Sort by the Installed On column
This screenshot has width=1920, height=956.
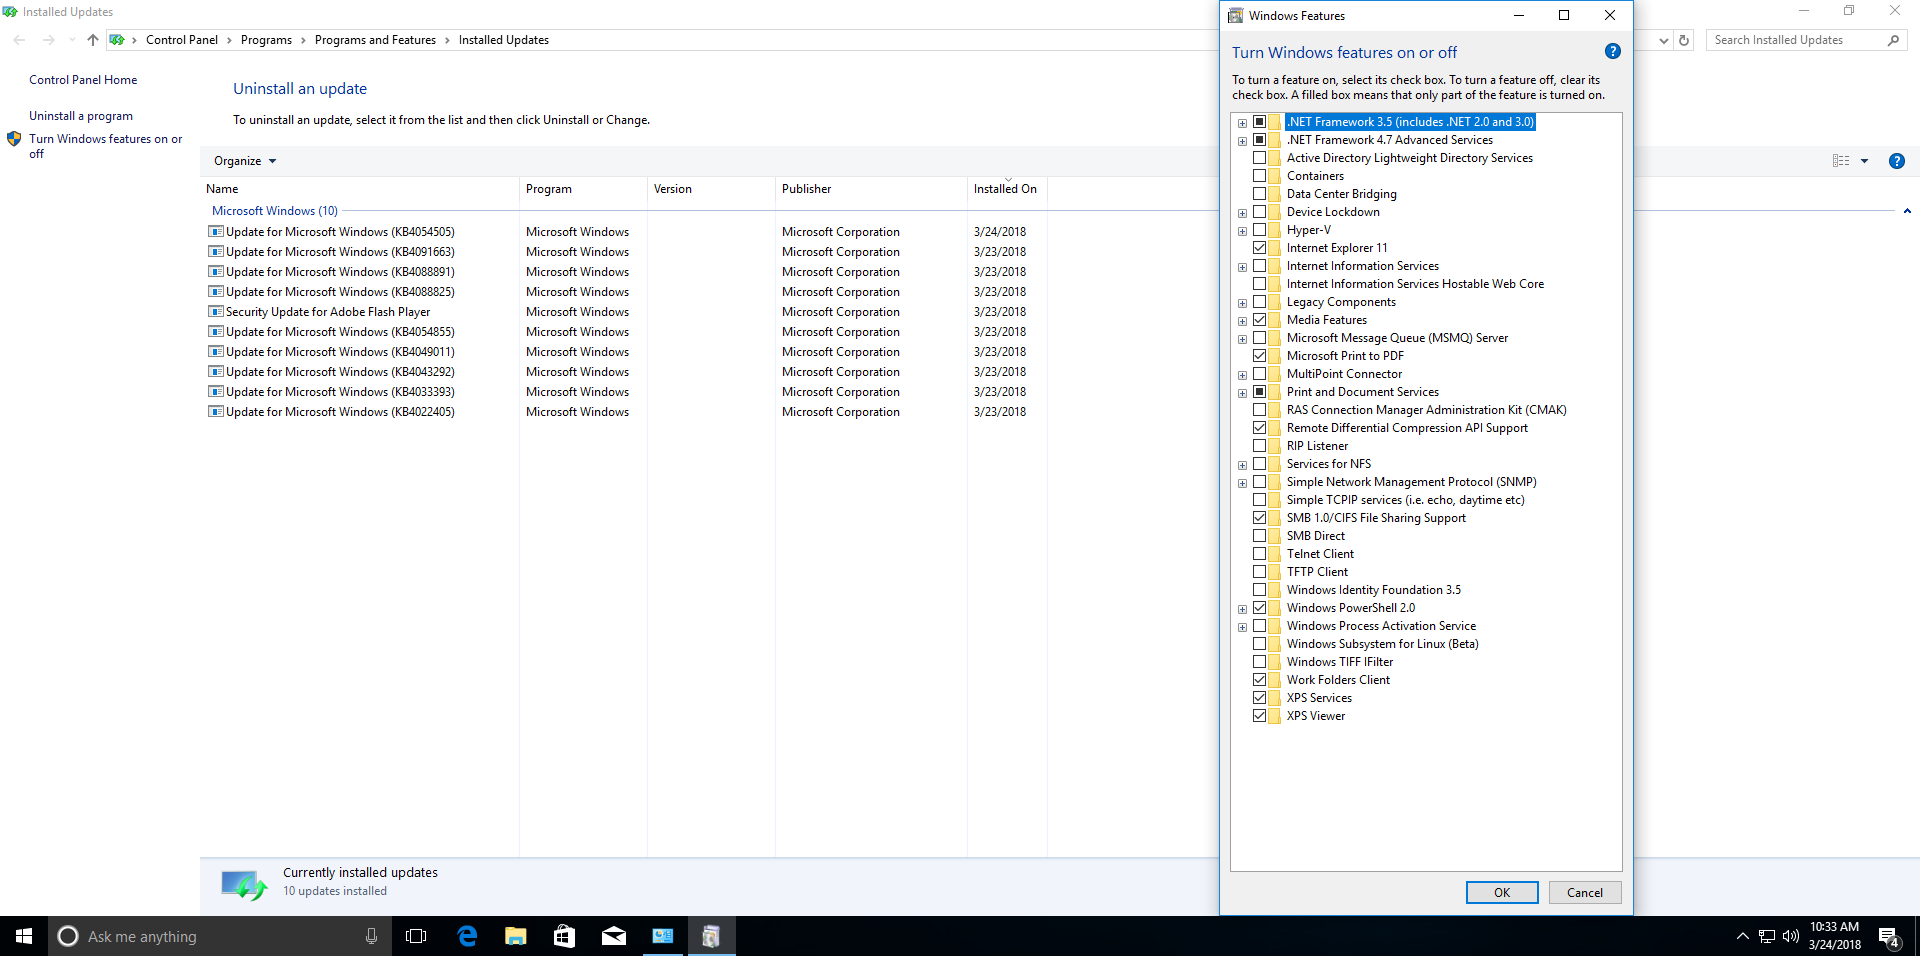[1007, 189]
